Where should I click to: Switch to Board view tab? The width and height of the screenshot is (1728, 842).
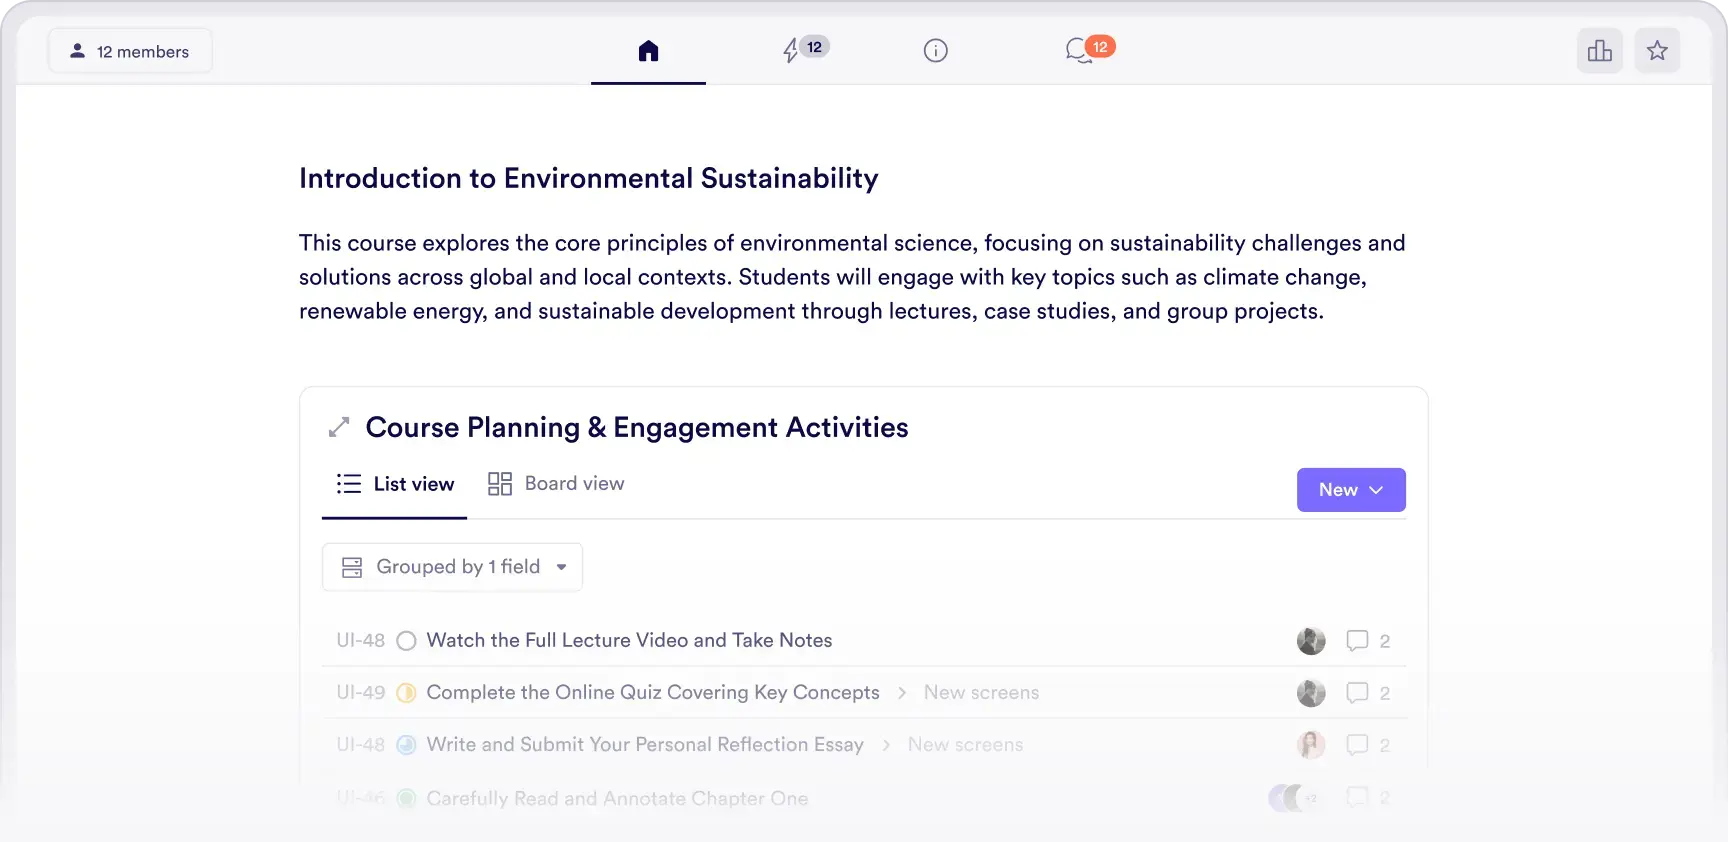click(x=556, y=484)
